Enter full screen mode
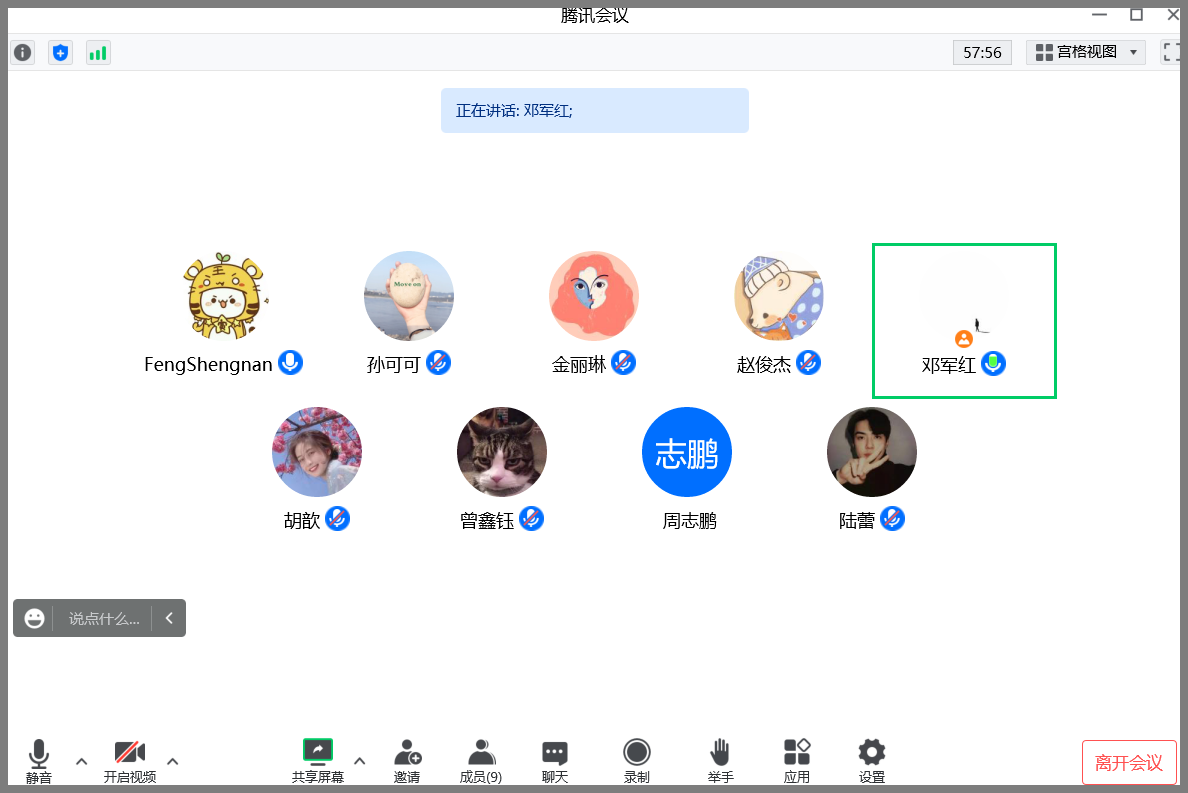Image resolution: width=1188 pixels, height=793 pixels. tap(1171, 52)
